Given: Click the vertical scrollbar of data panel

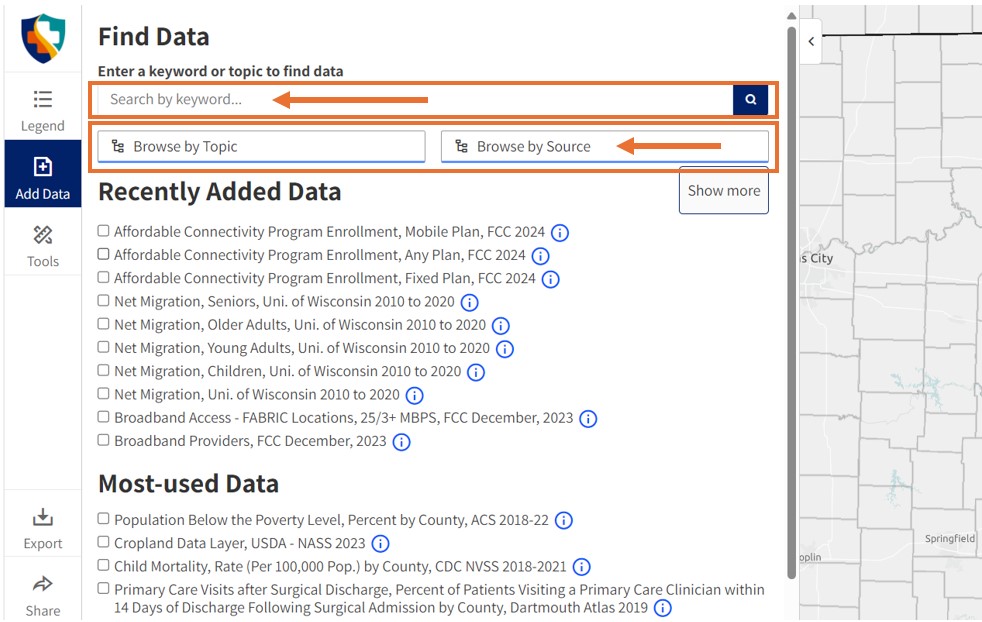Looking at the screenshot, I should (x=791, y=300).
